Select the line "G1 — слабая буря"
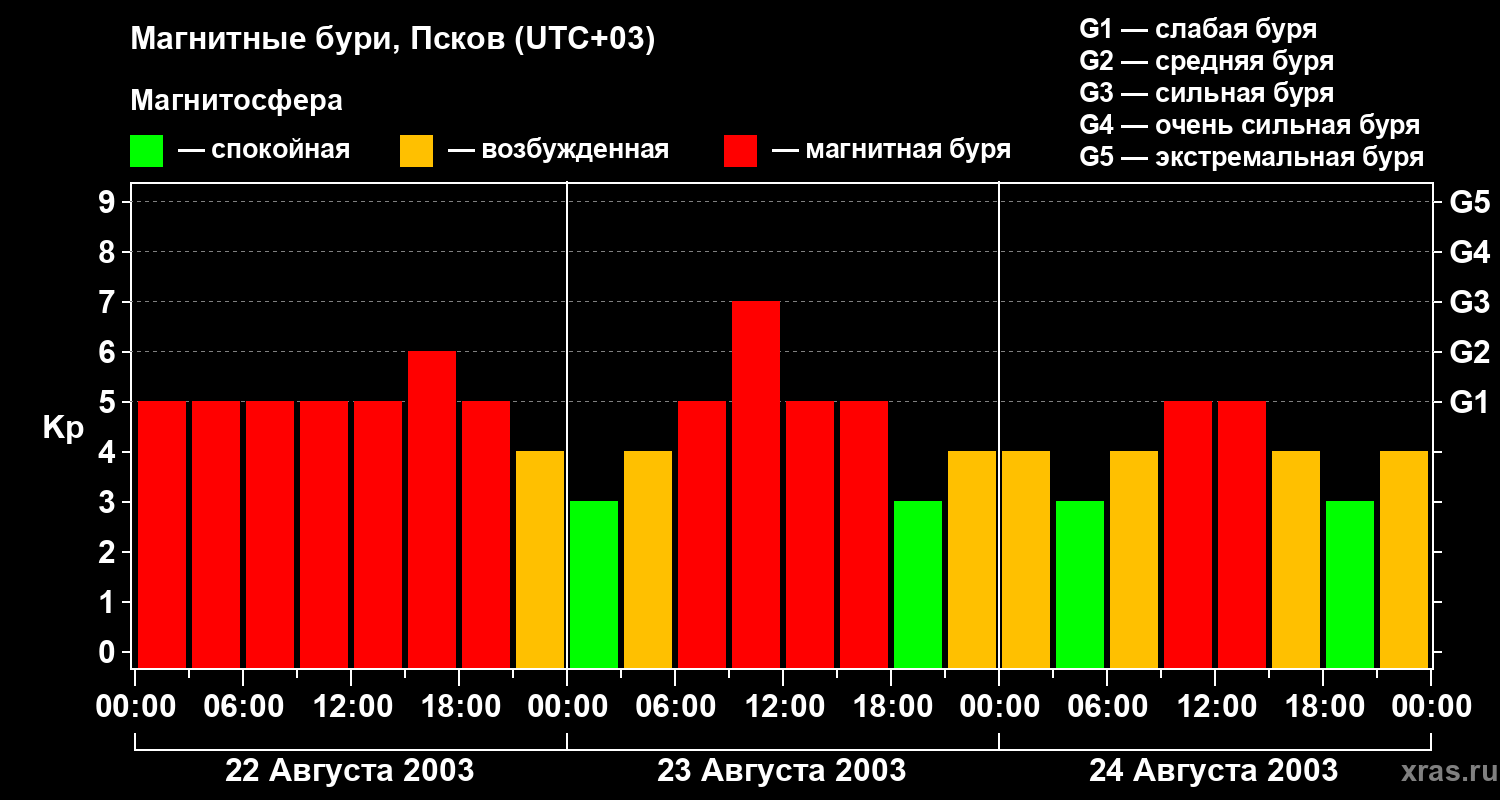Viewport: 1500px width, 800px height. point(1198,29)
